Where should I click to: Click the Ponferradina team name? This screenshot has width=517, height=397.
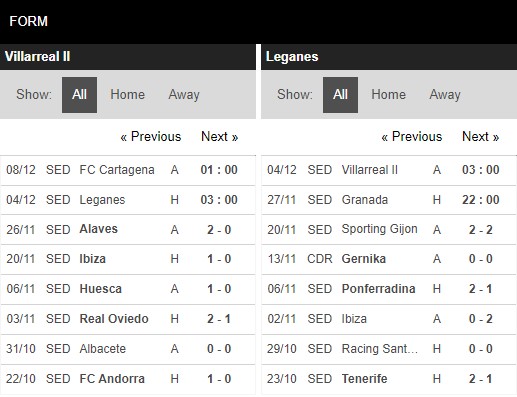tap(378, 289)
